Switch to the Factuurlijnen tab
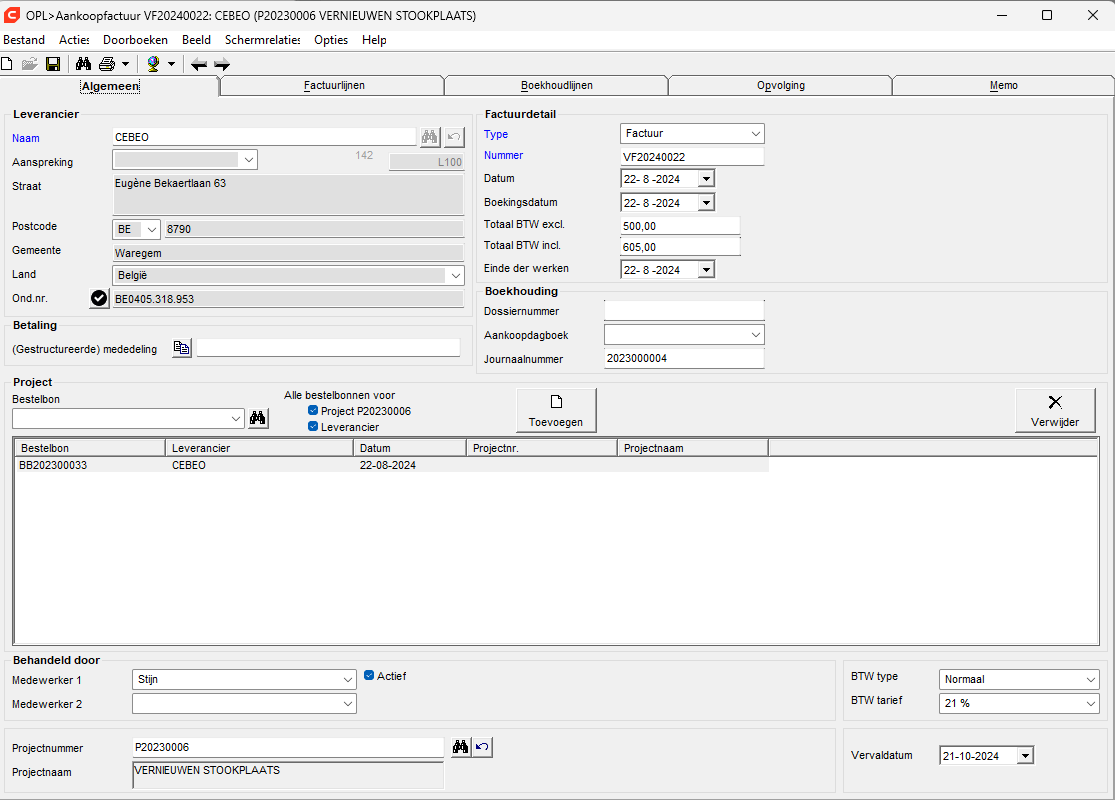1115x800 pixels. [x=334, y=85]
